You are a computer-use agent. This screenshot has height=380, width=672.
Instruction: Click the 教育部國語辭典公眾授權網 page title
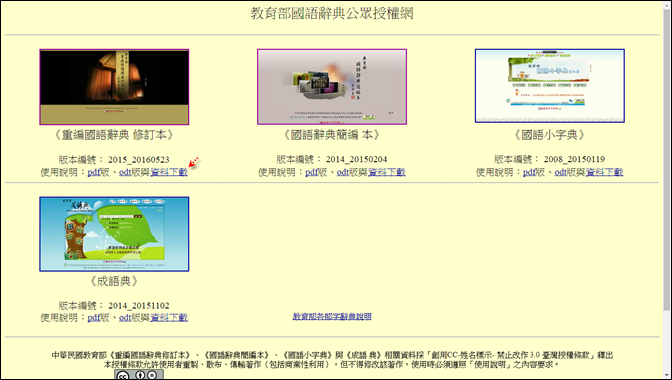click(332, 13)
